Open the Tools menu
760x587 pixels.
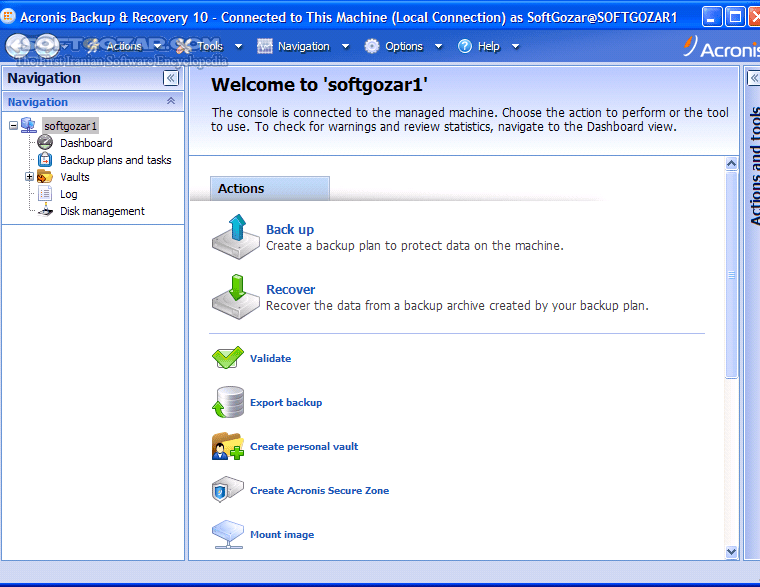pyautogui.click(x=210, y=47)
